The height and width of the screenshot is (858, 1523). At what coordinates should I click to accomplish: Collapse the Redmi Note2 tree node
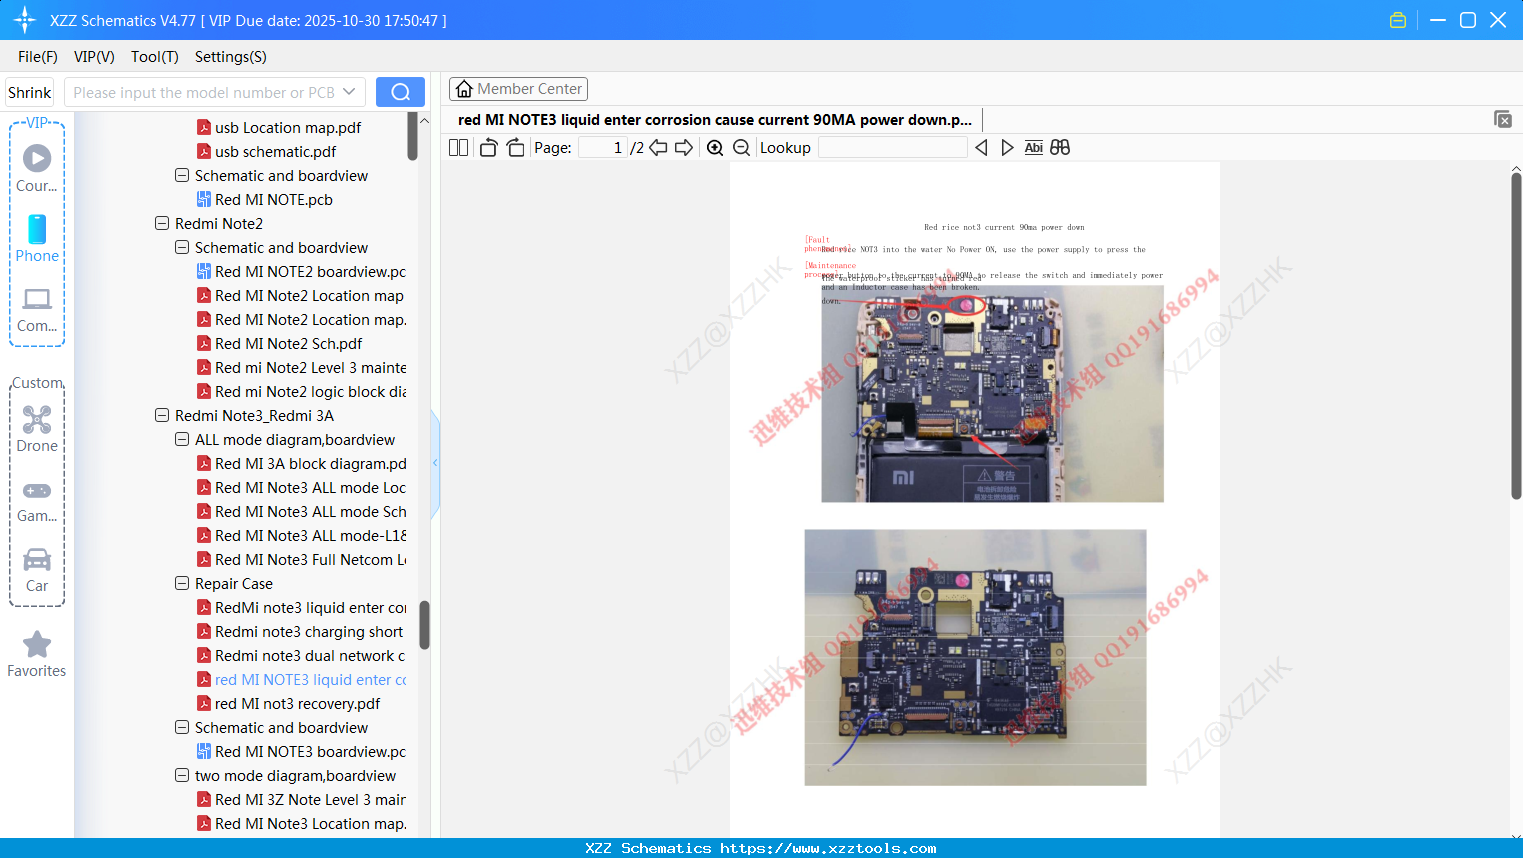[162, 223]
